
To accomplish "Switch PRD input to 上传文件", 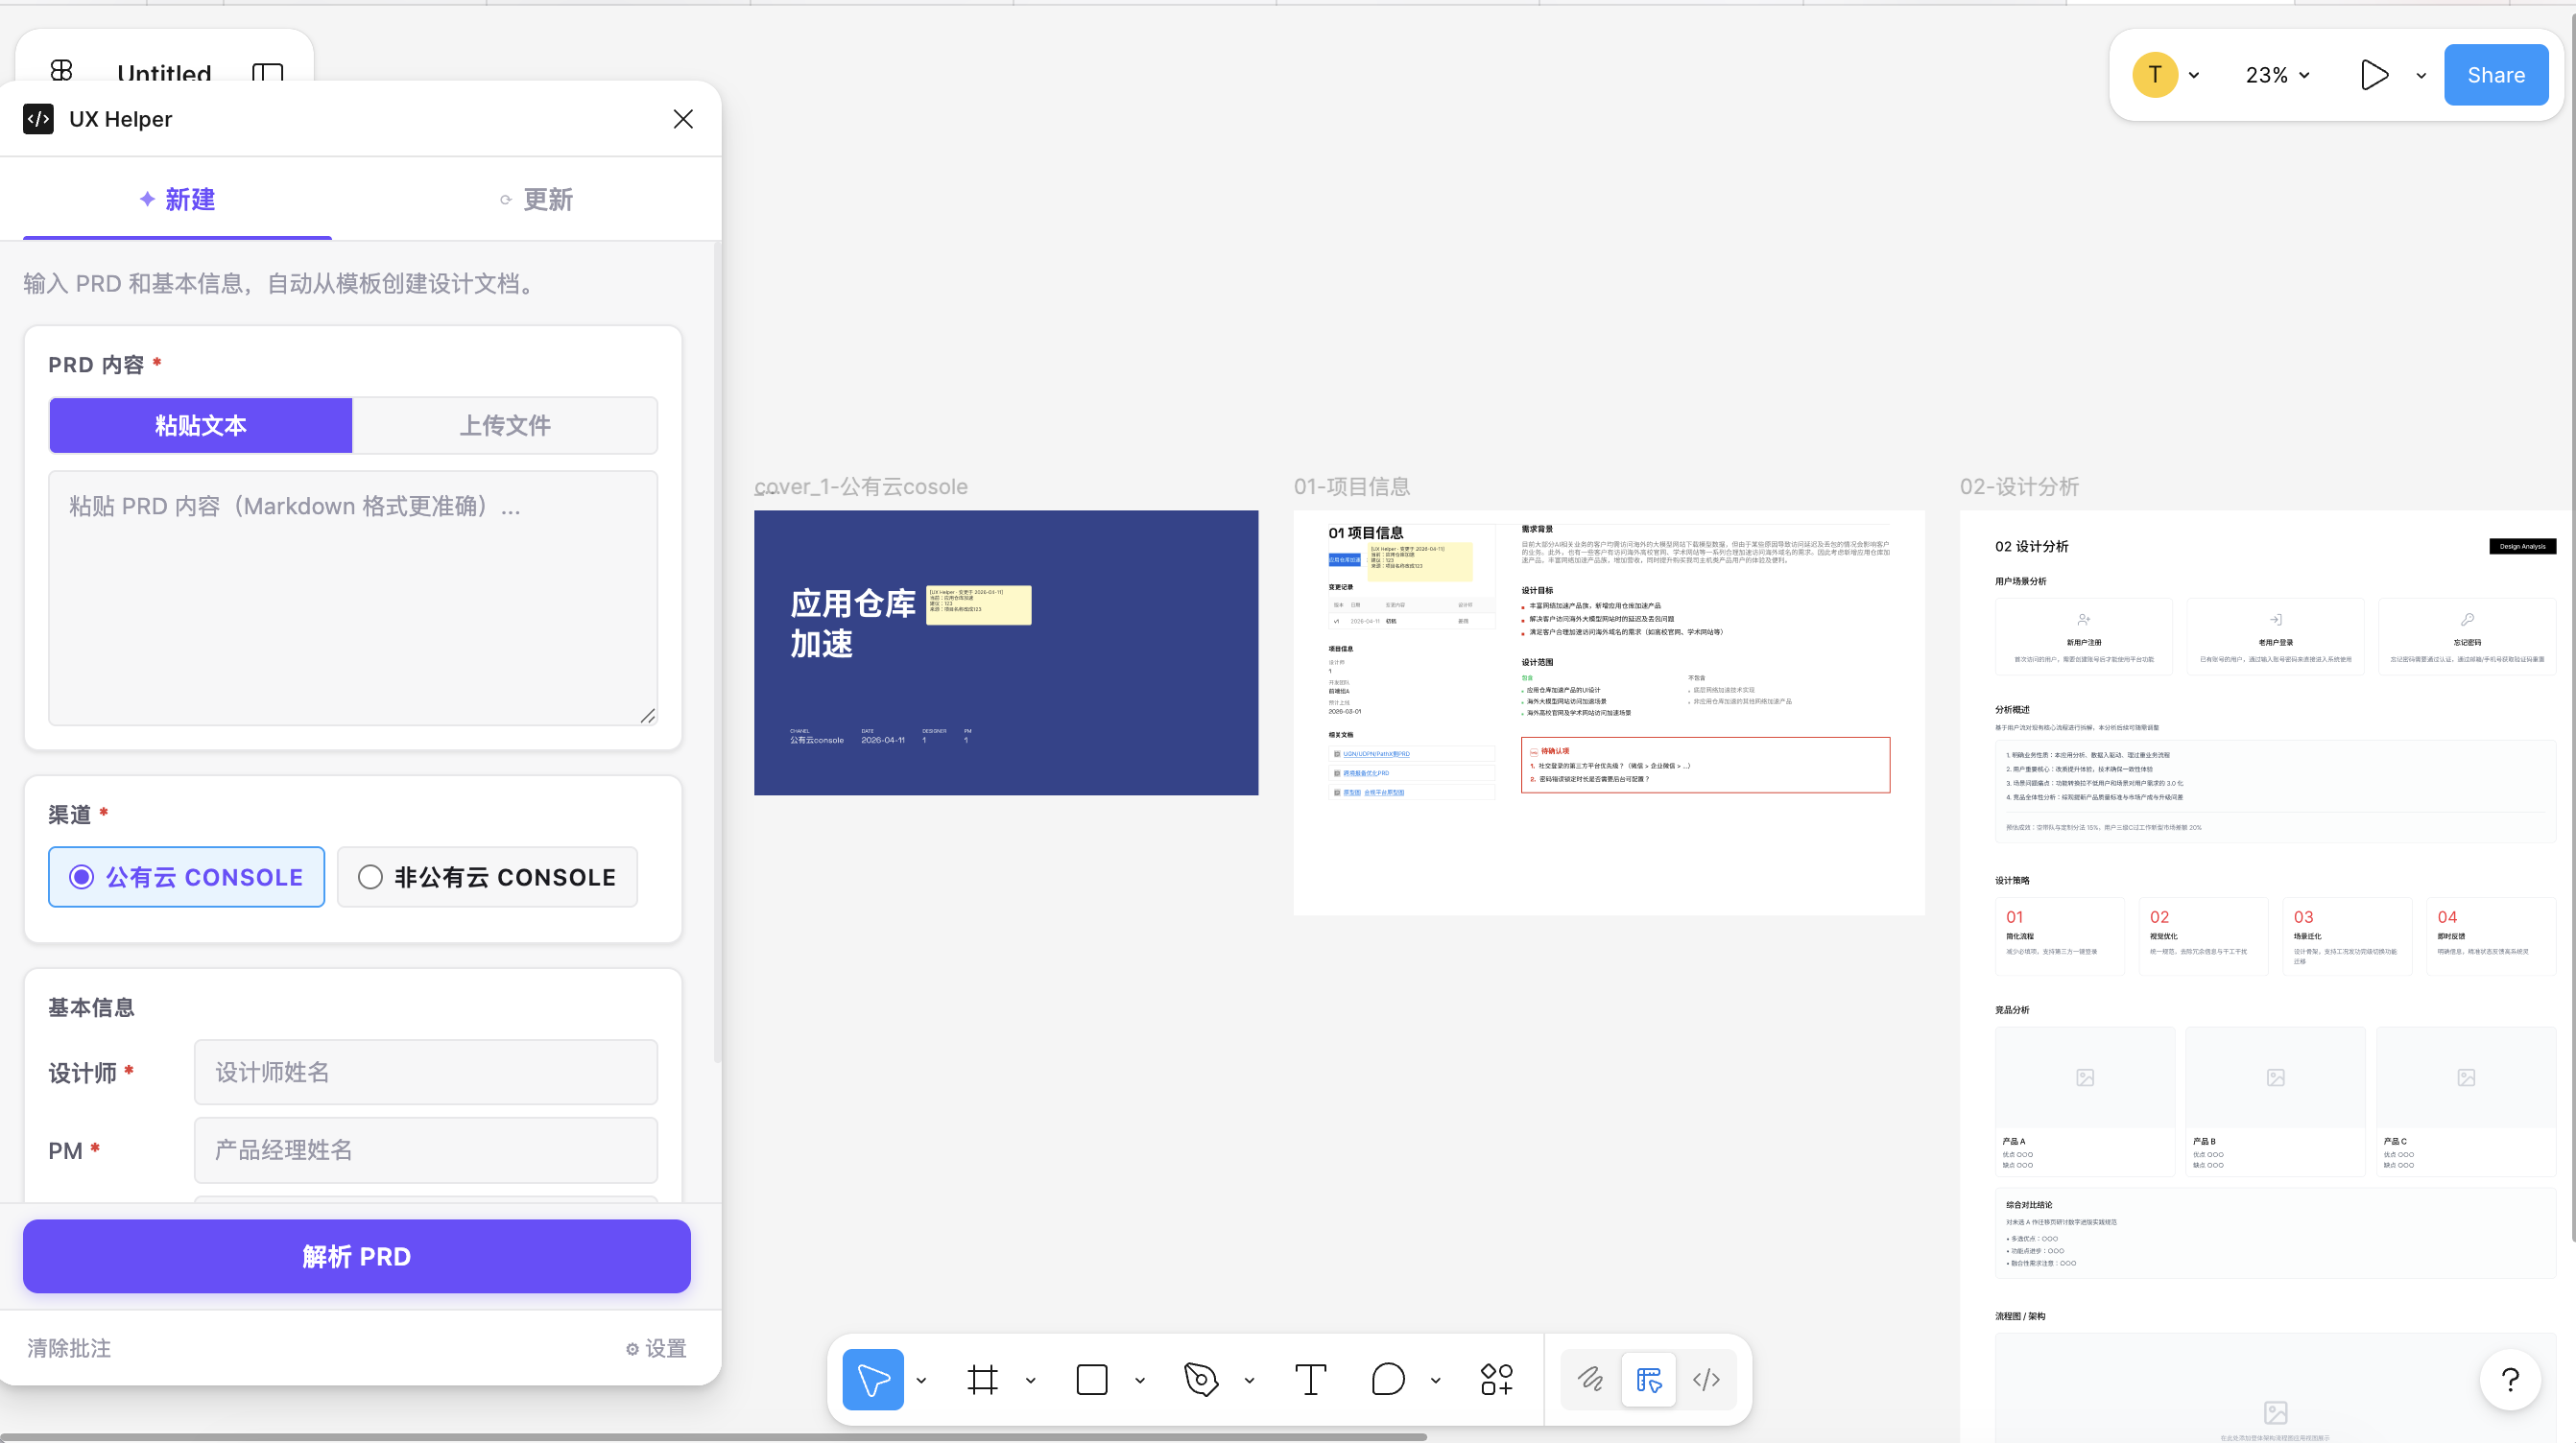I will [x=505, y=425].
